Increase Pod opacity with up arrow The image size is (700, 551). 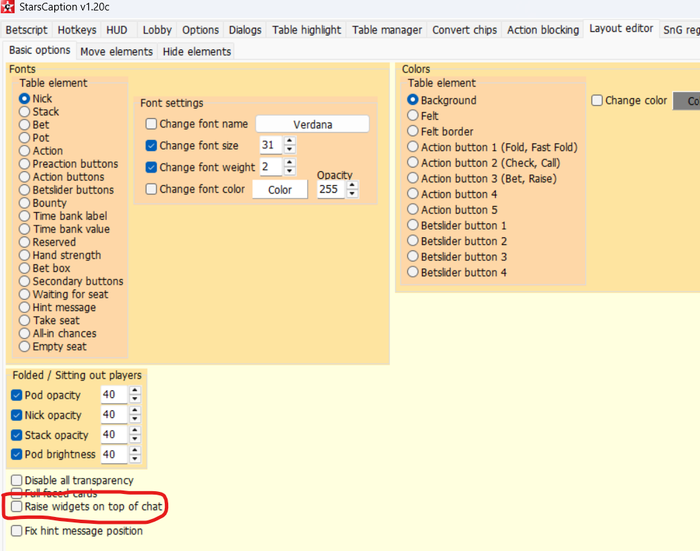135,390
